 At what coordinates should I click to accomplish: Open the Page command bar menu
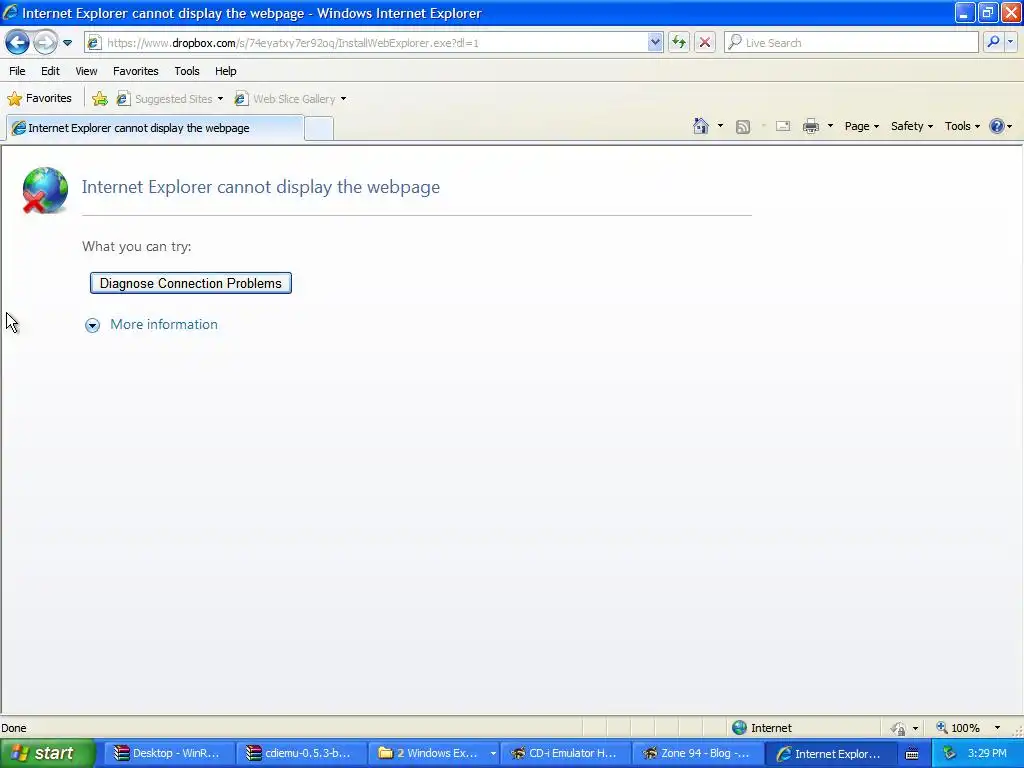point(861,127)
